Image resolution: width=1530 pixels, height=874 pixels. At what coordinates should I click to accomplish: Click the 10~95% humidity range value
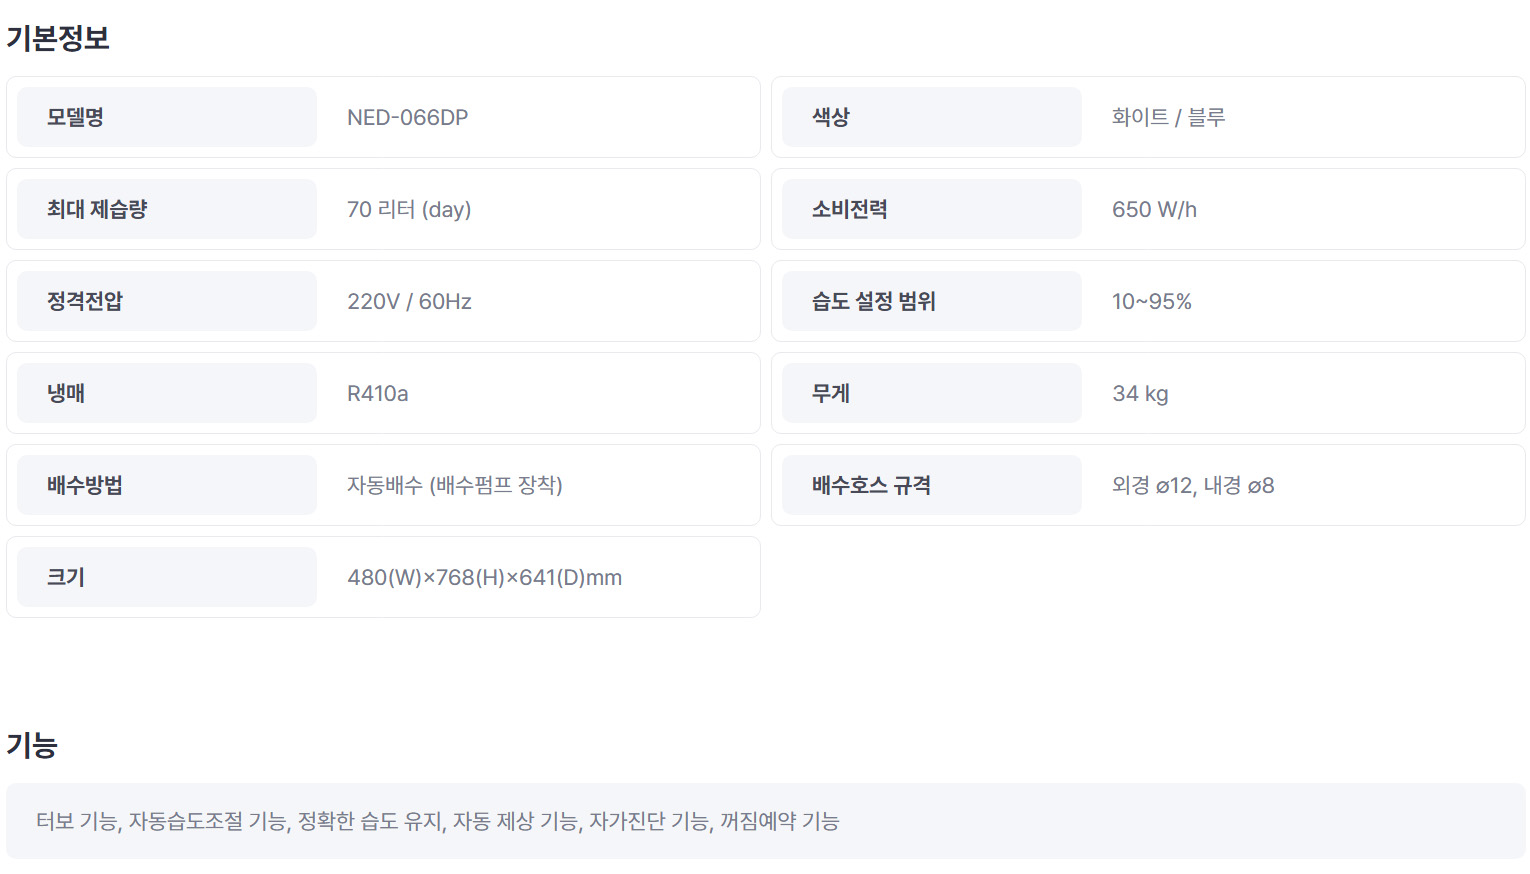coord(1151,302)
